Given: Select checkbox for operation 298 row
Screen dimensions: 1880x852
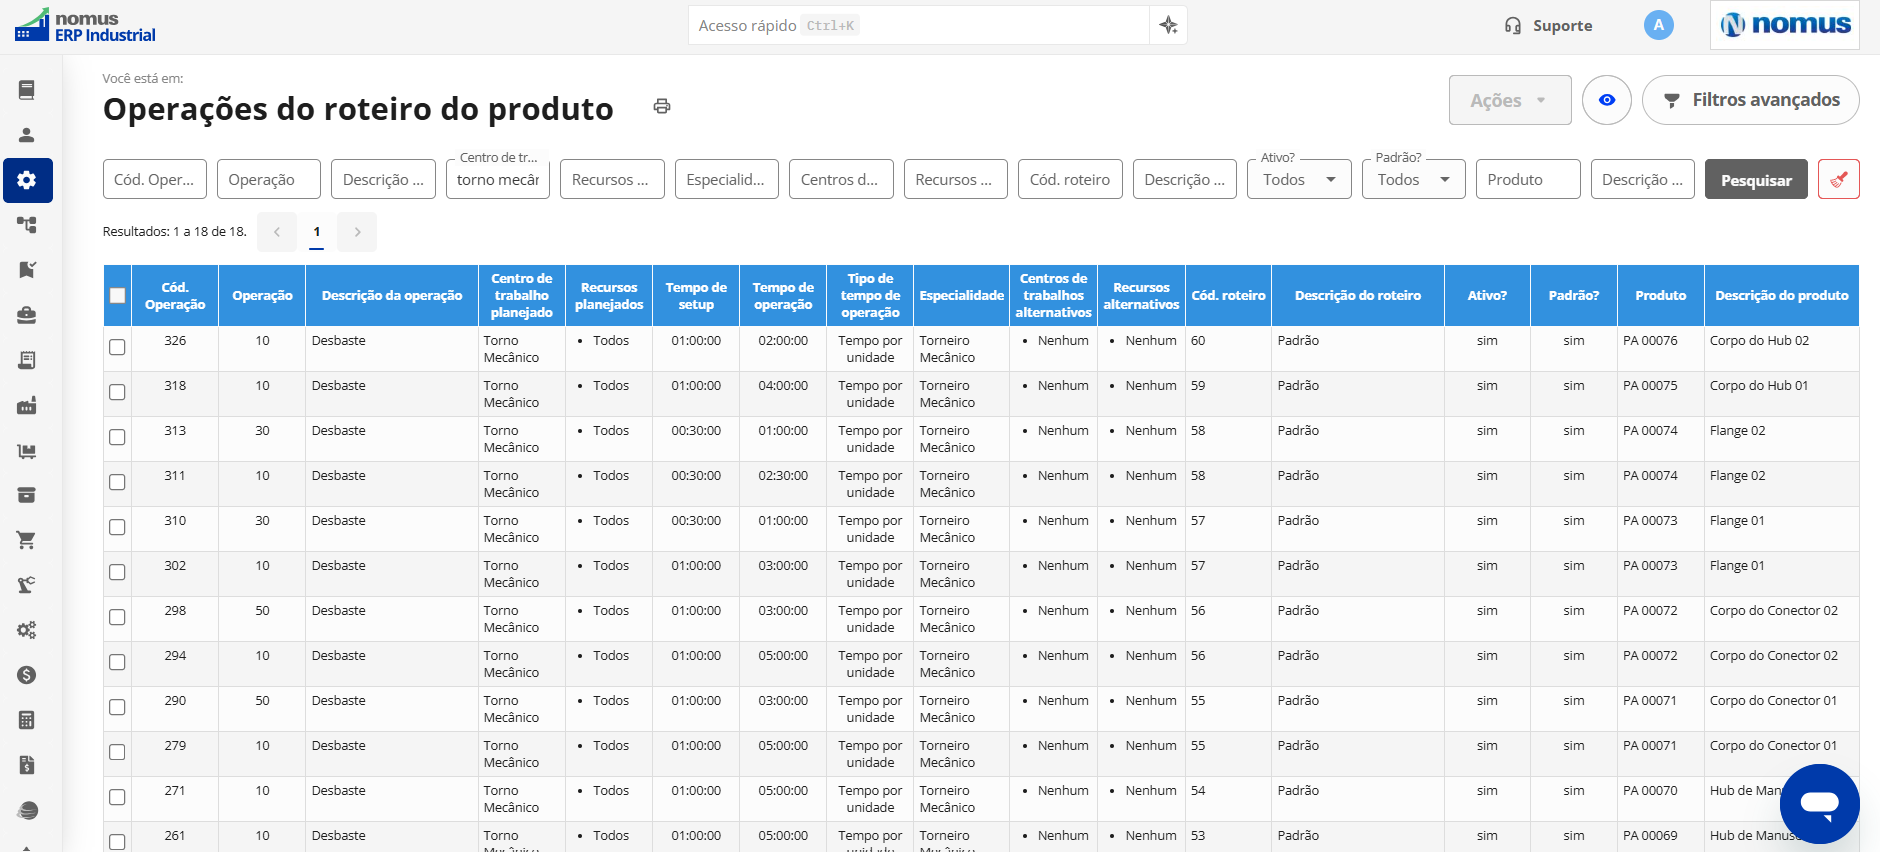Looking at the screenshot, I should click(x=117, y=617).
